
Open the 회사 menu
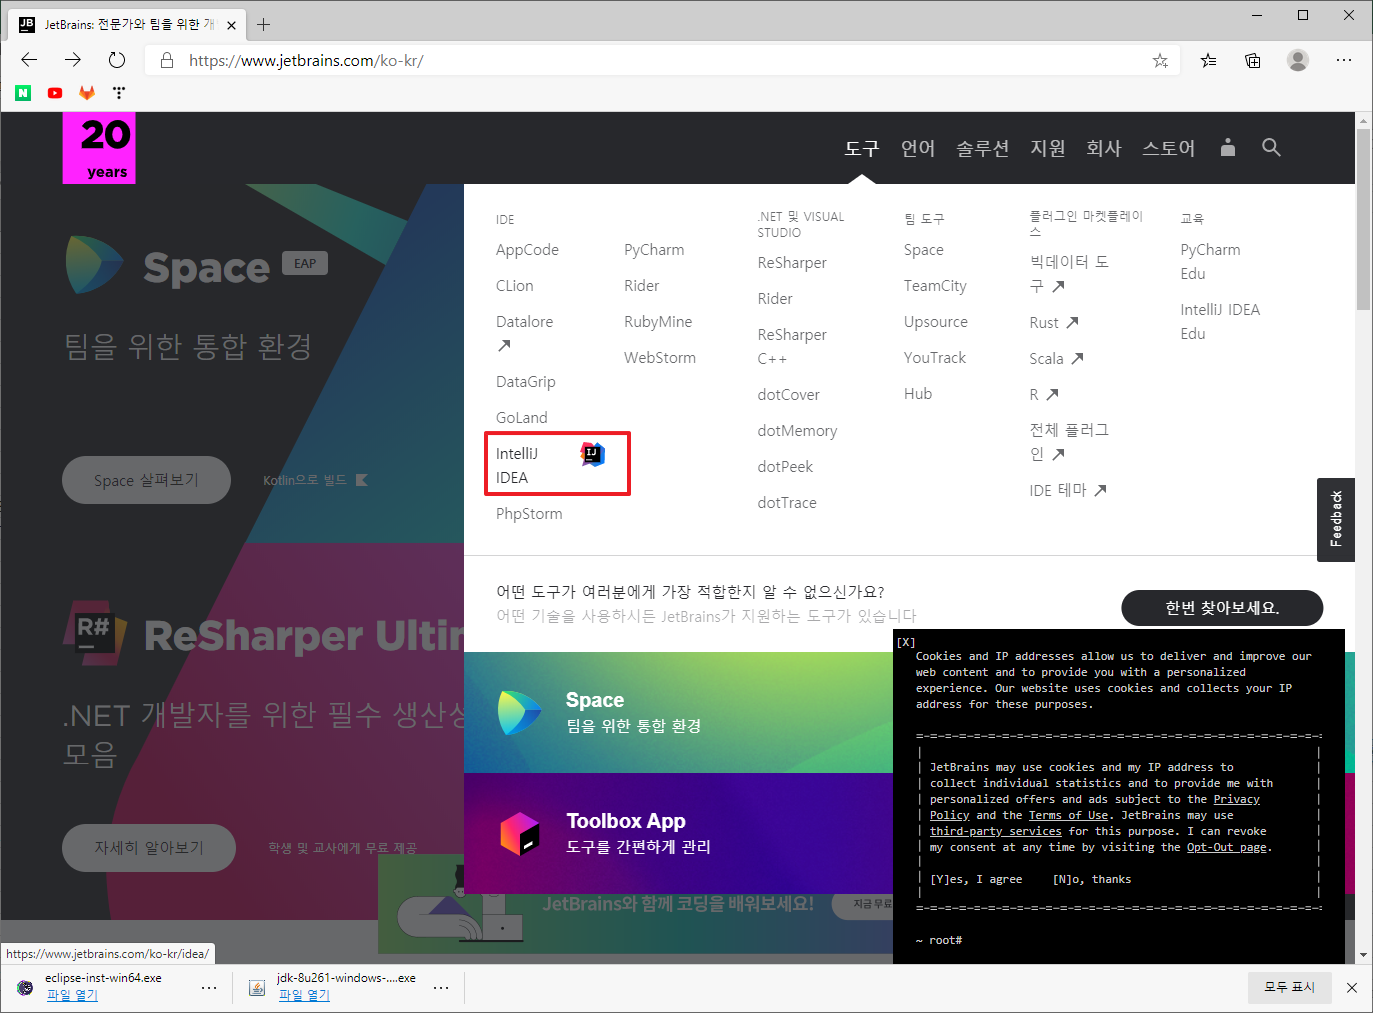1104,148
